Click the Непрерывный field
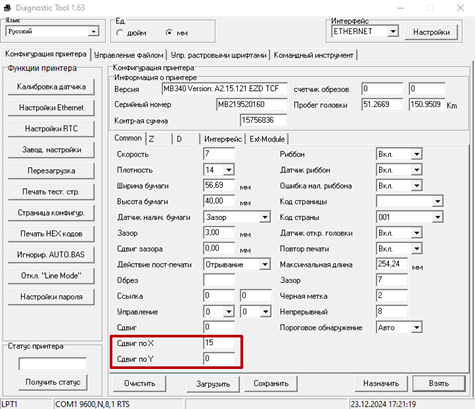The width and height of the screenshot is (475, 409). click(392, 311)
